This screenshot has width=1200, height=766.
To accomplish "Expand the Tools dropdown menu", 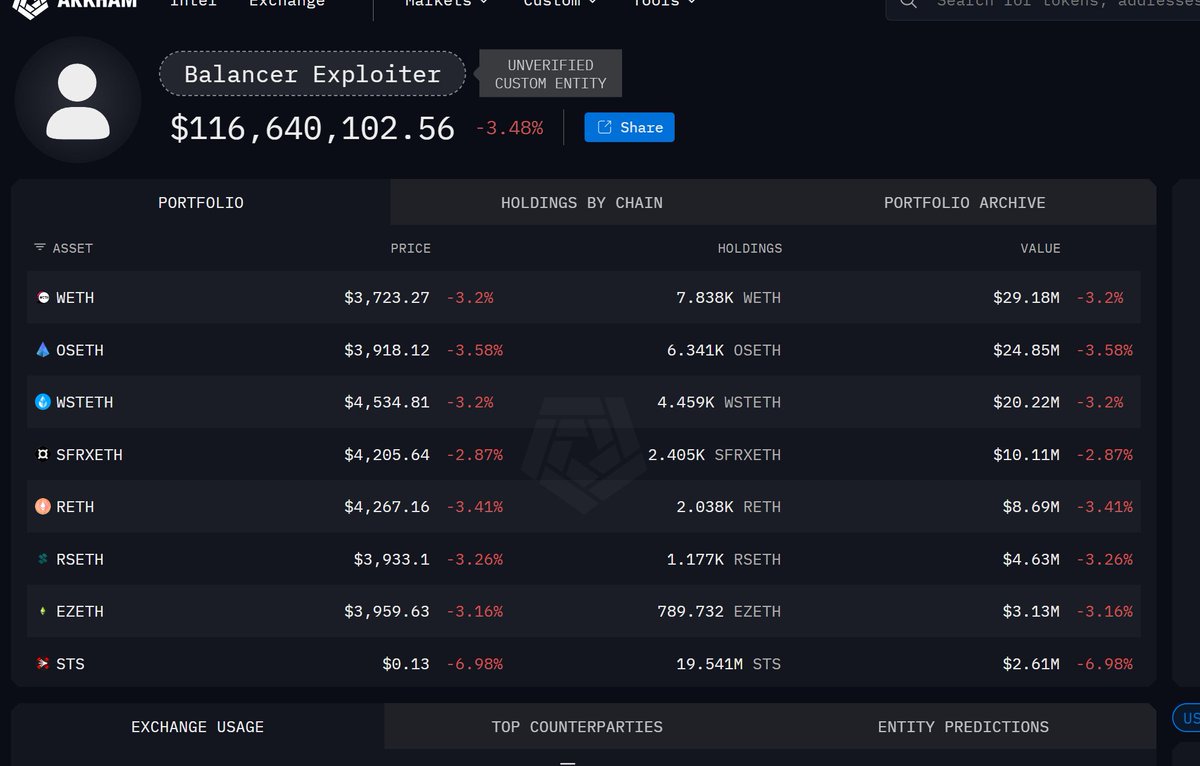I will (x=664, y=4).
